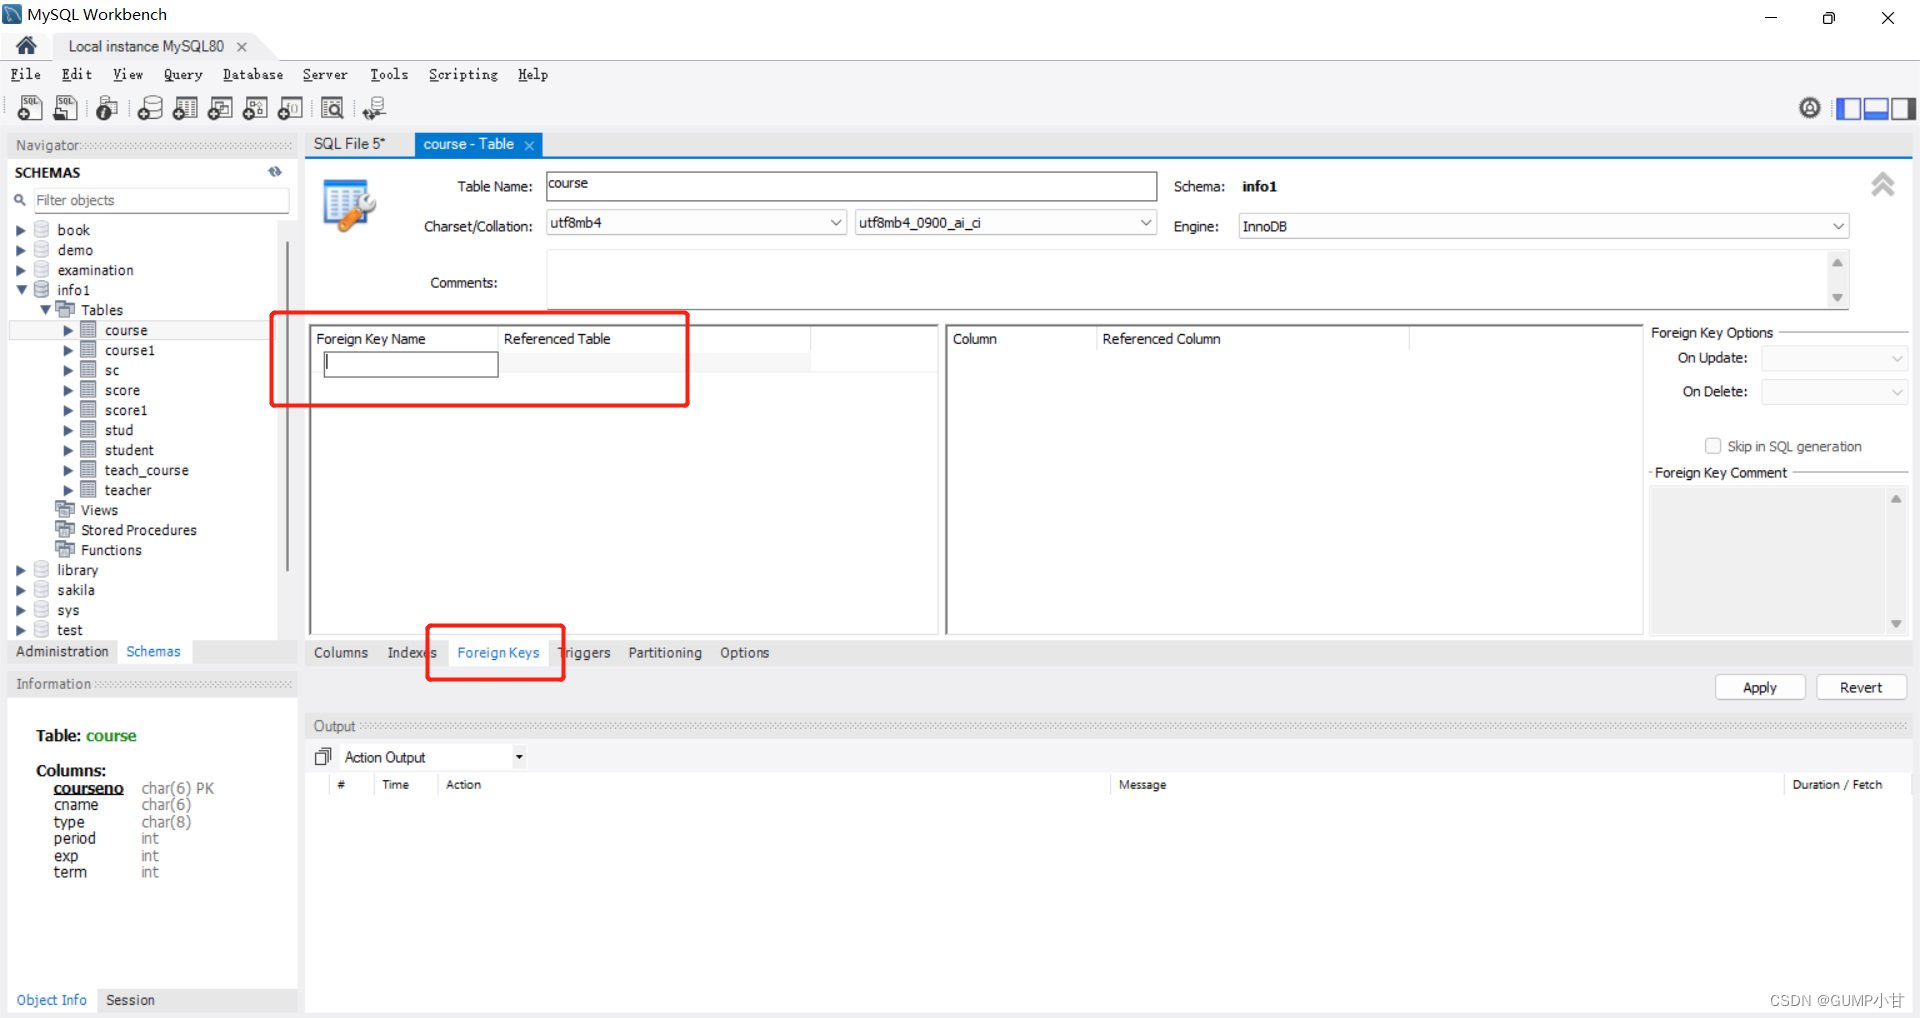1920x1018 pixels.
Task: Toggle the right sidebar panel icon
Action: pyautogui.click(x=1903, y=109)
